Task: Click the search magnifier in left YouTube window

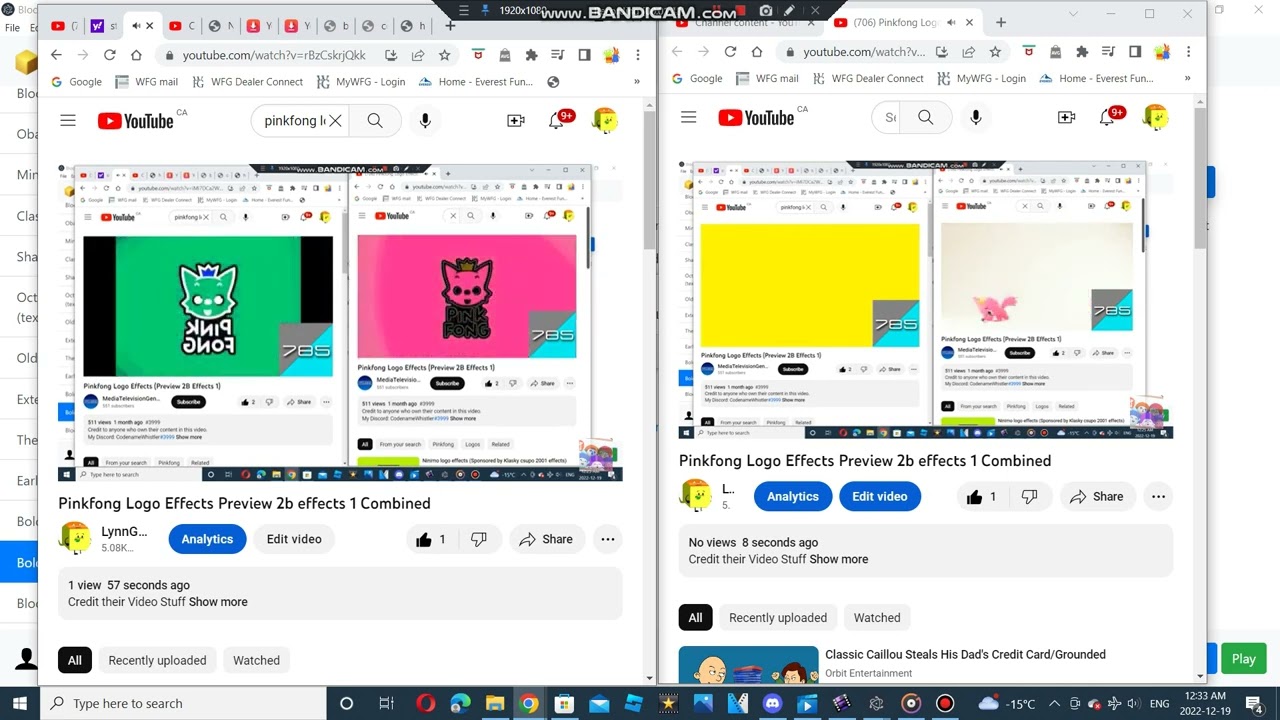Action: [375, 121]
